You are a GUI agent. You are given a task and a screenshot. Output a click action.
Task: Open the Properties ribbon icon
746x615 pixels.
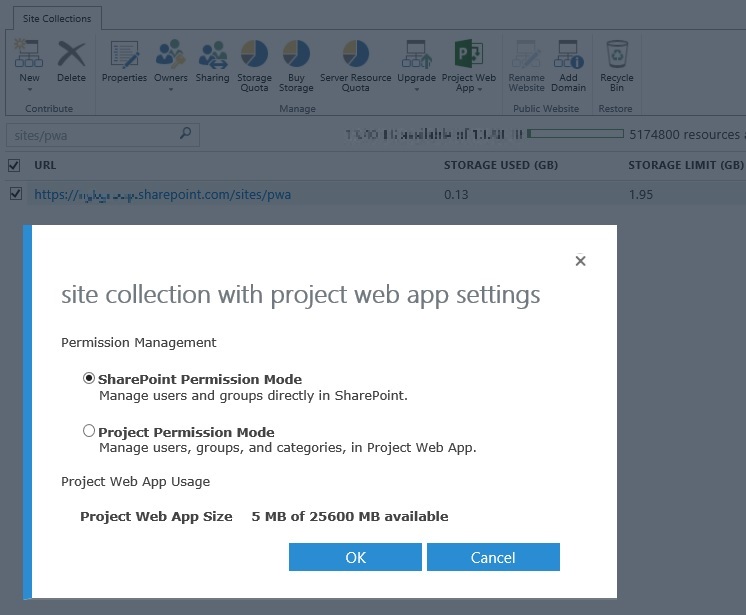tap(125, 54)
